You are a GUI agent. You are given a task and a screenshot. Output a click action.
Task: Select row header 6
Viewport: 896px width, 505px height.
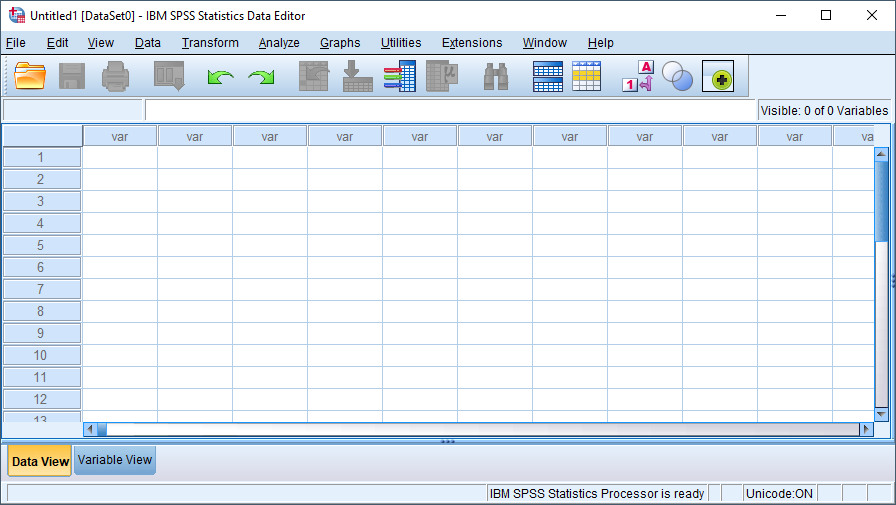click(42, 267)
